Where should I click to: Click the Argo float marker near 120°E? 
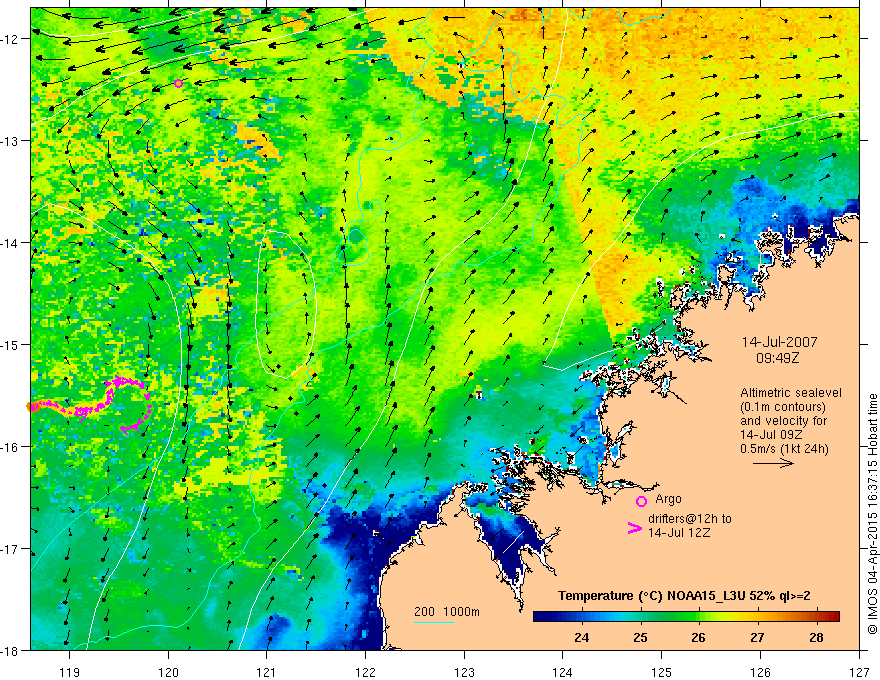[x=178, y=83]
